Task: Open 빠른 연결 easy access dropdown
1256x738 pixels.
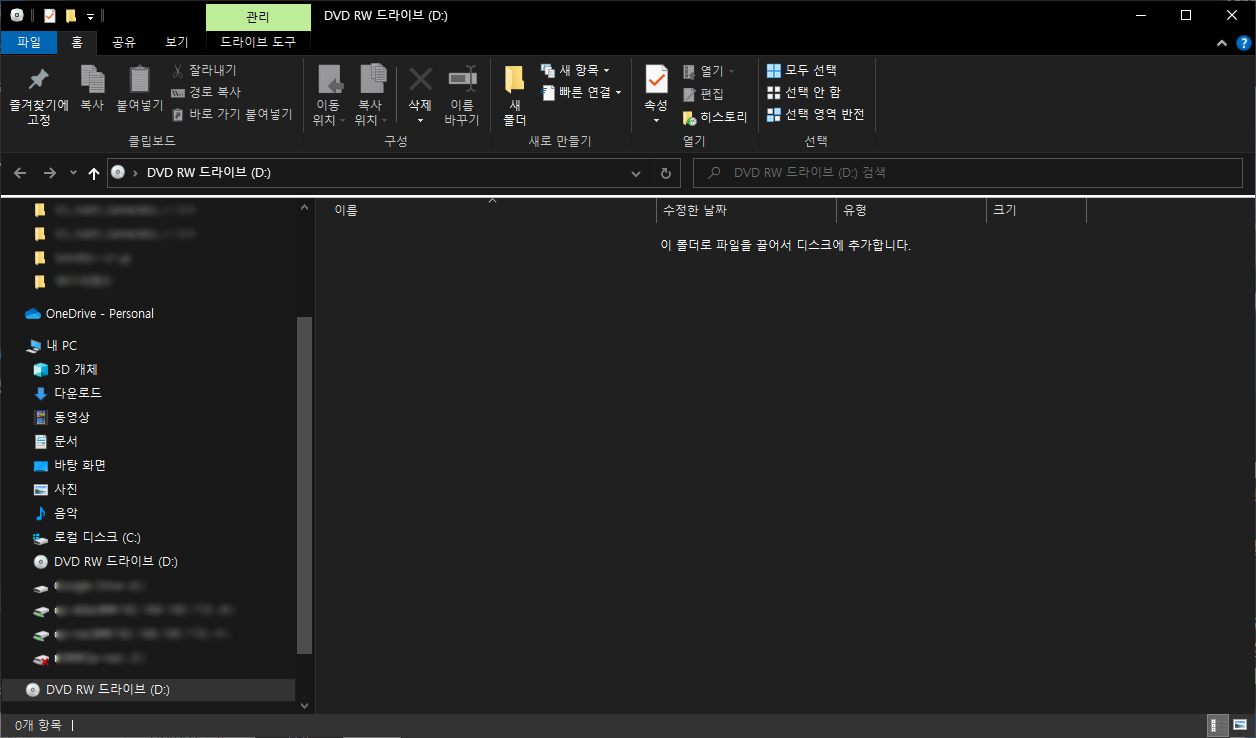Action: pos(581,92)
